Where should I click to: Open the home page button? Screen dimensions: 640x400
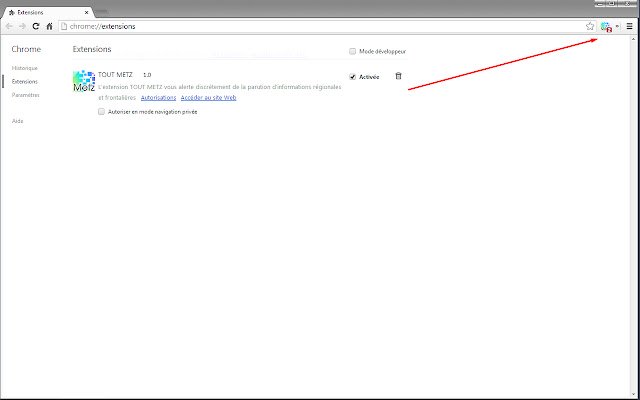pos(49,26)
